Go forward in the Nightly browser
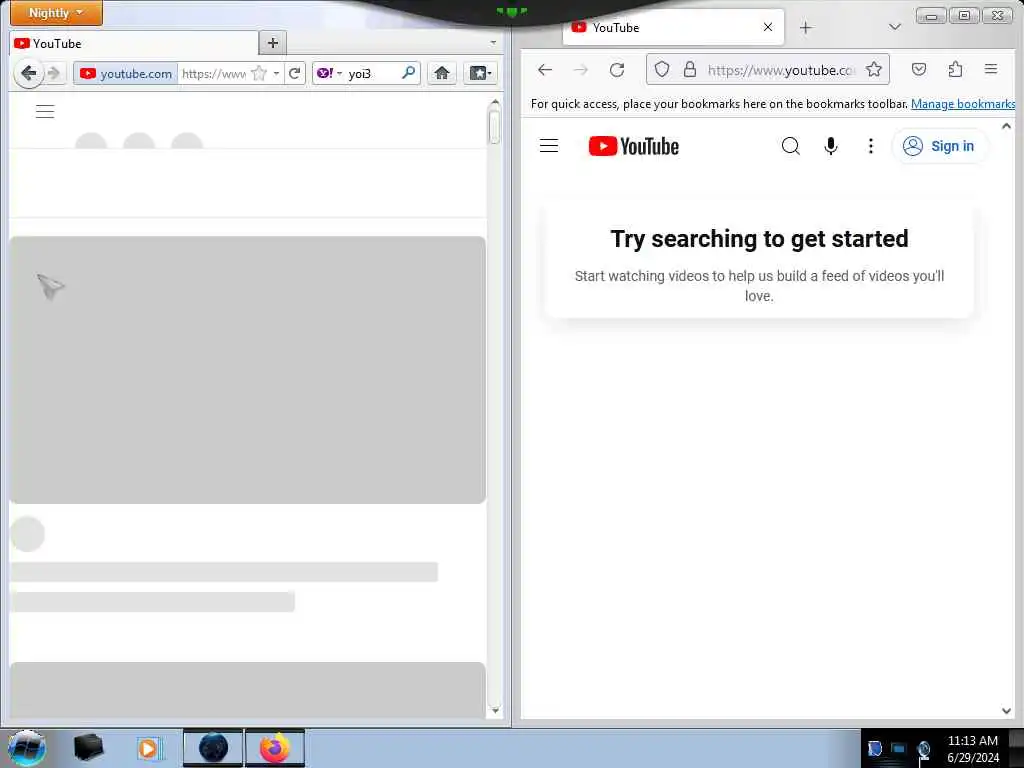 (x=54, y=73)
